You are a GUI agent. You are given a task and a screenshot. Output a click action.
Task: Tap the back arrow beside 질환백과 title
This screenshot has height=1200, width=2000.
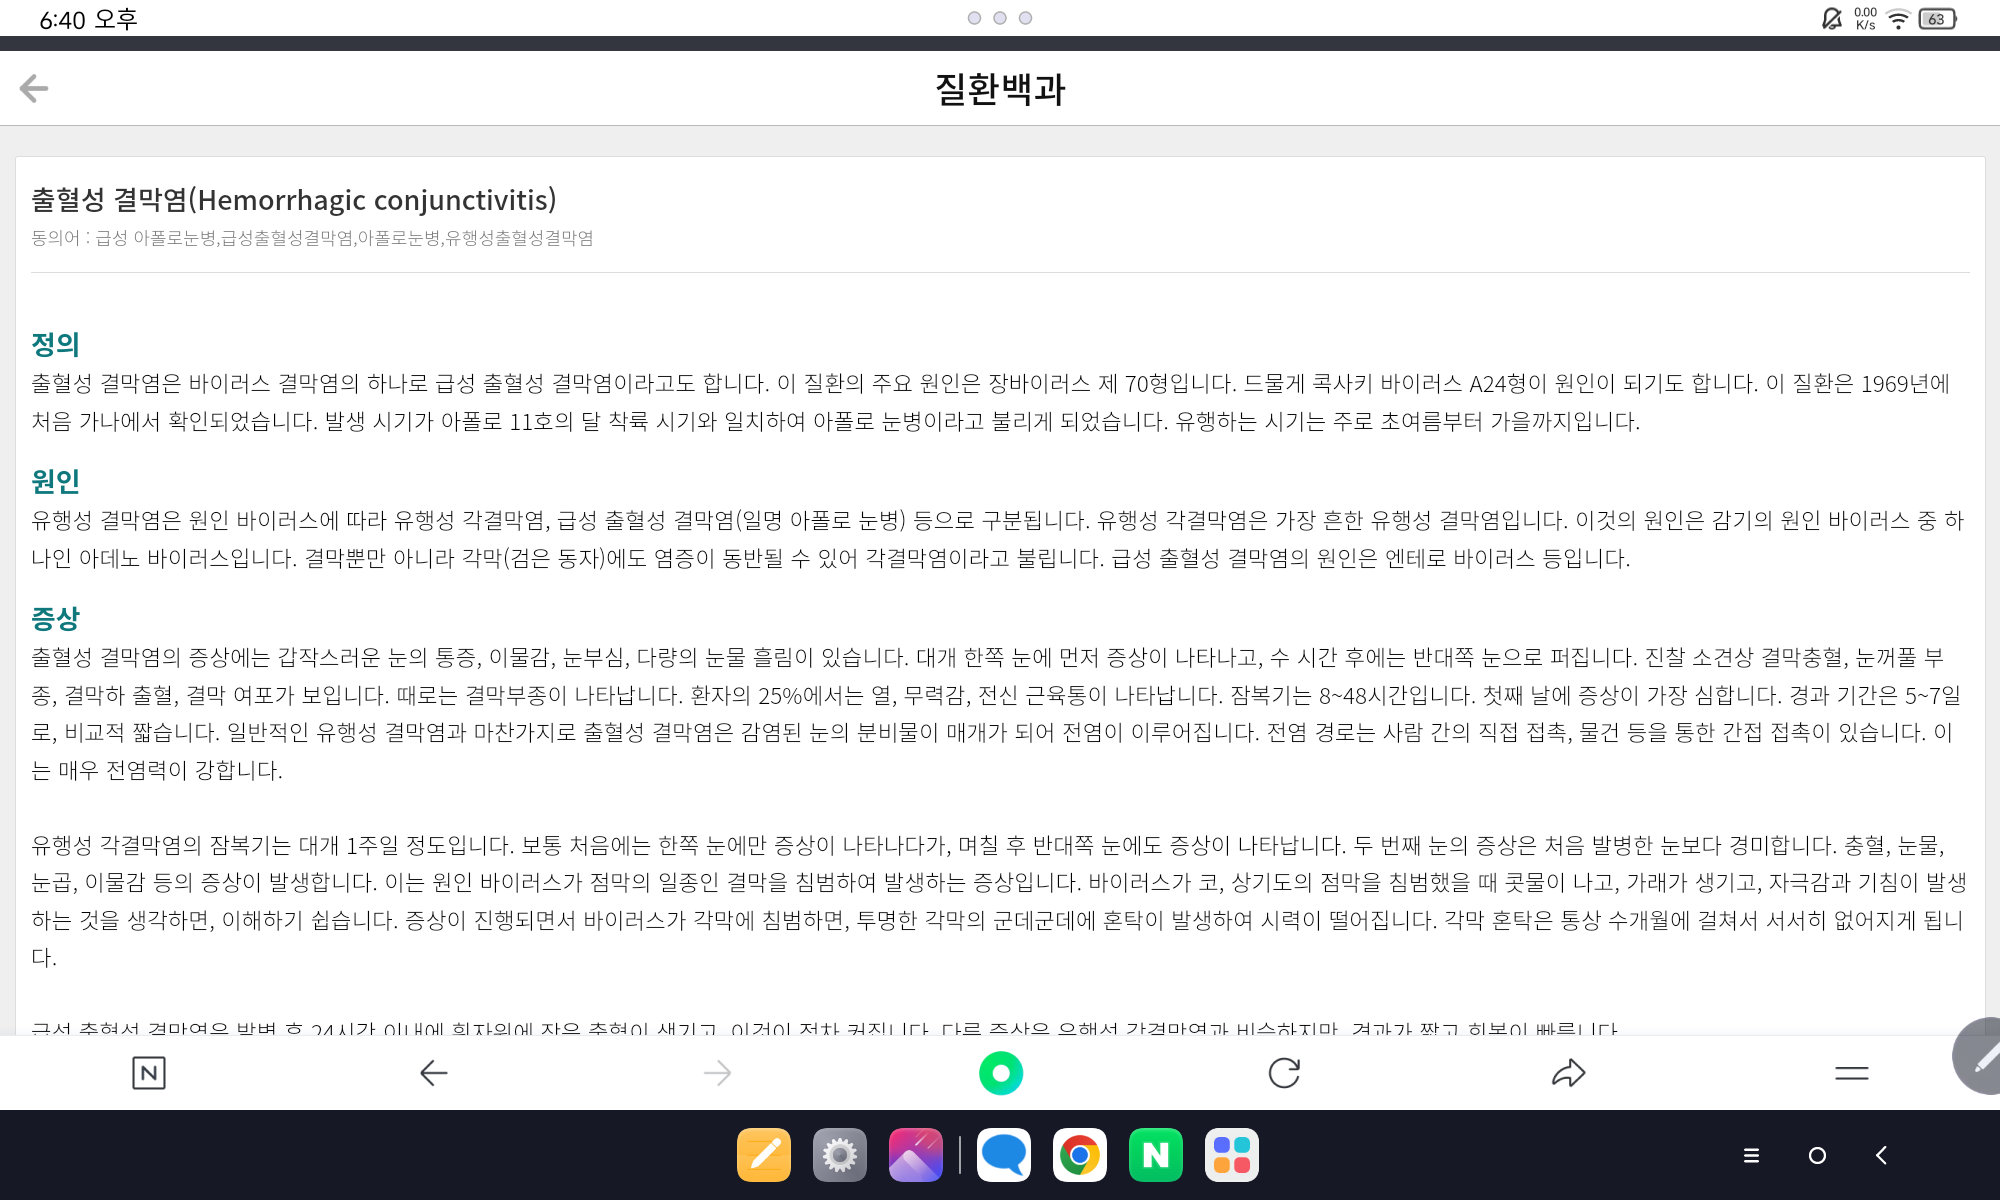[x=34, y=88]
